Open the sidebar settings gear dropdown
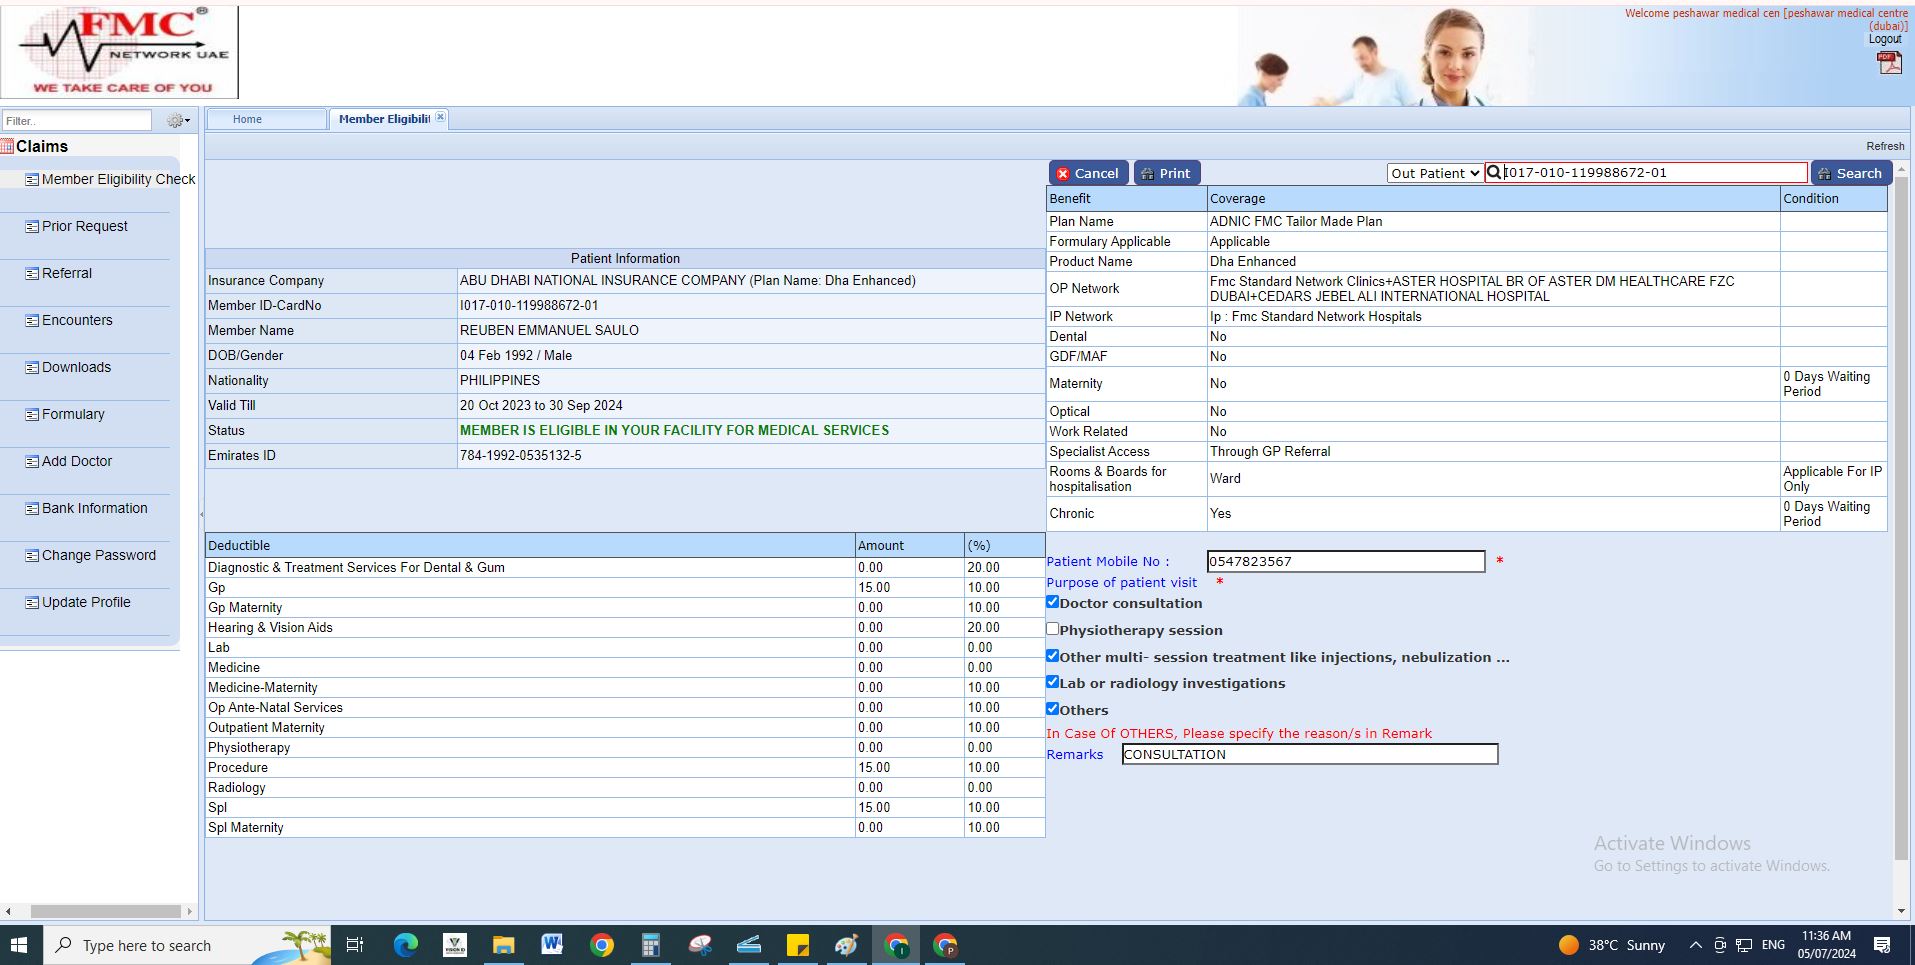This screenshot has height=965, width=1915. [178, 121]
